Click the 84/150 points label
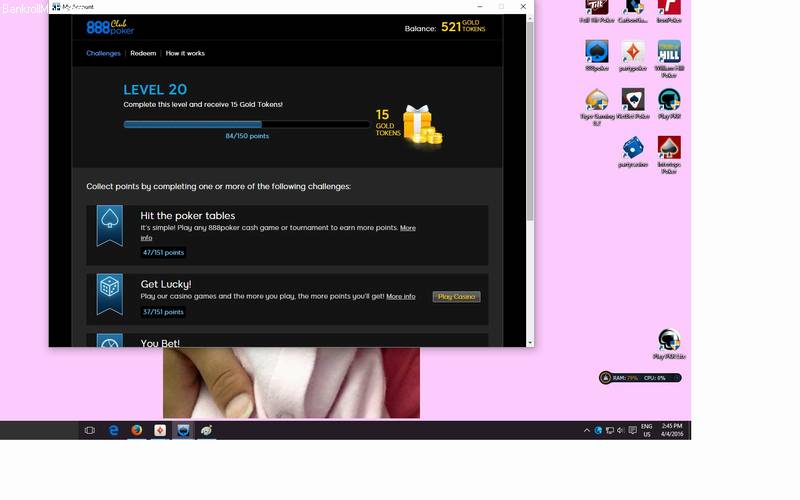Image resolution: width=800 pixels, height=500 pixels. [247, 136]
